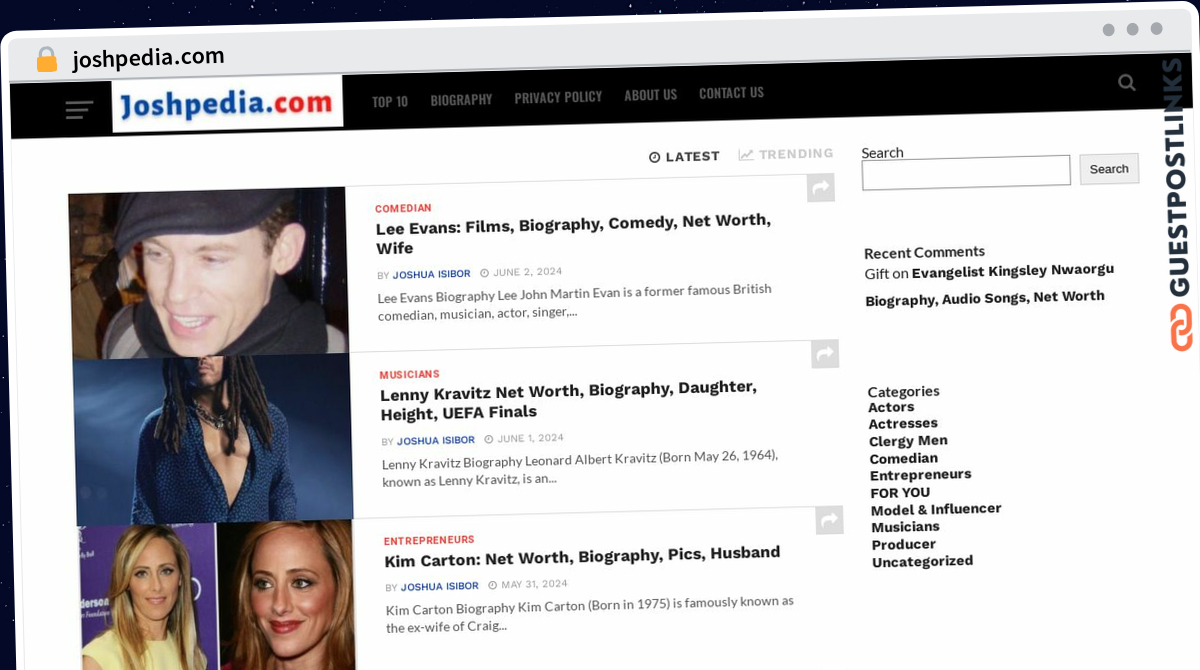Share the Lenny Kravitz article
Screen dimensions: 1200x670
coord(825,354)
